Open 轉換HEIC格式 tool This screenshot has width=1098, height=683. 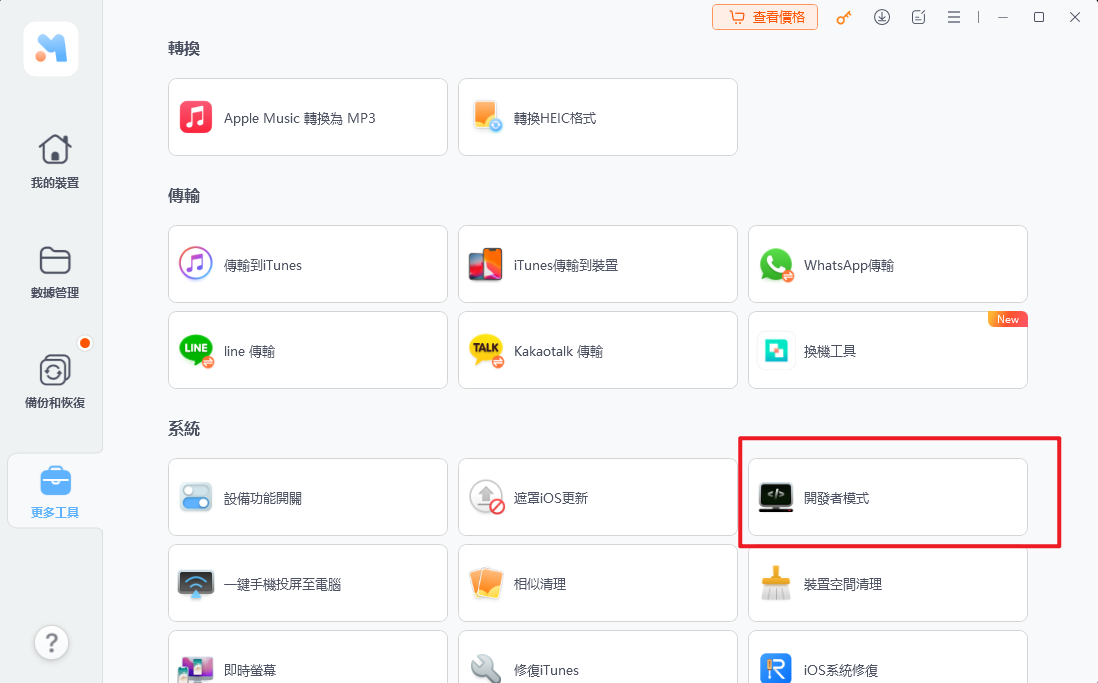pyautogui.click(x=598, y=117)
